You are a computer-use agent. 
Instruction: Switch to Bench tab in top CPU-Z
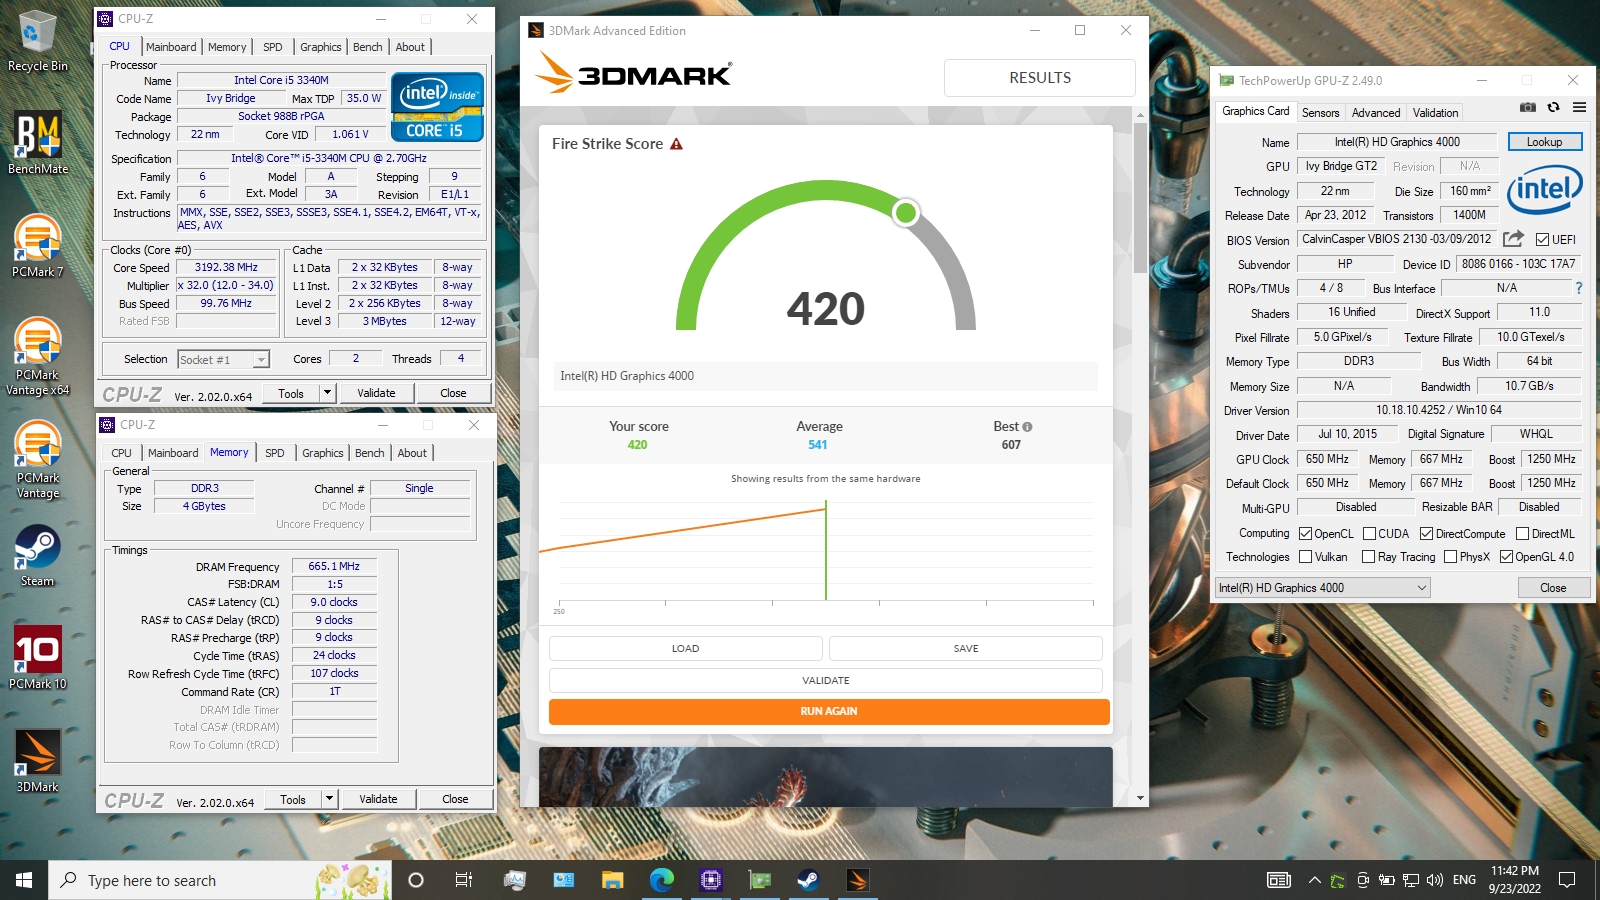(x=367, y=47)
